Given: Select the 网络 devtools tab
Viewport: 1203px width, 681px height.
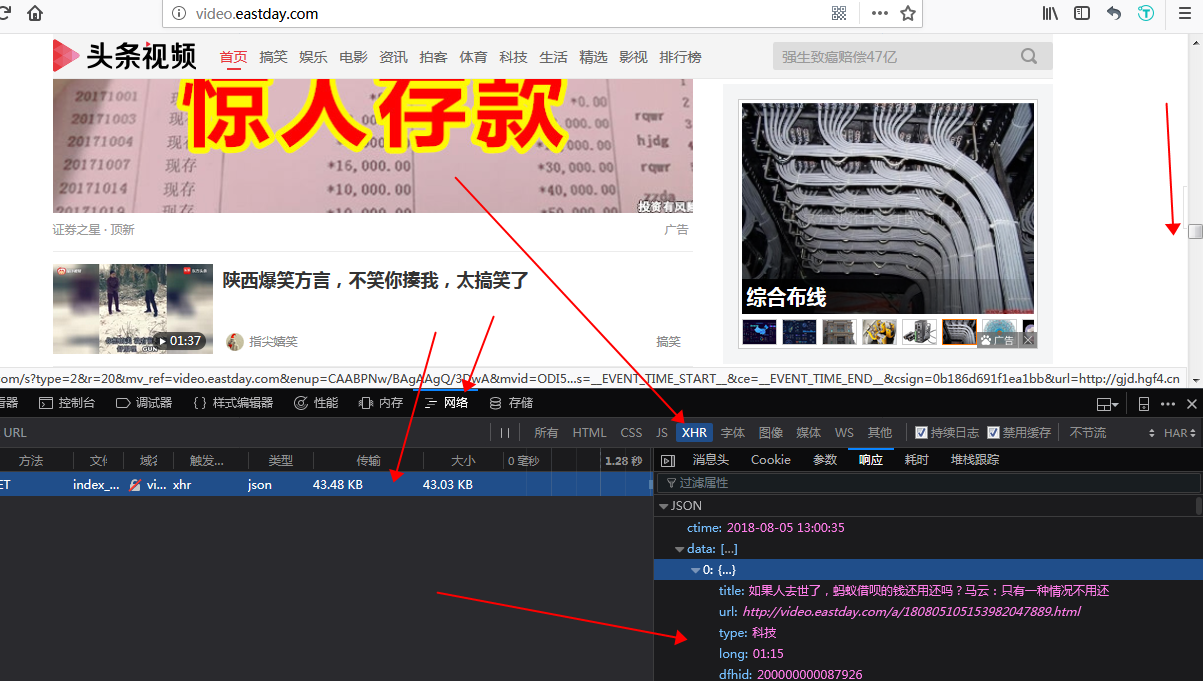Looking at the screenshot, I should click(446, 403).
